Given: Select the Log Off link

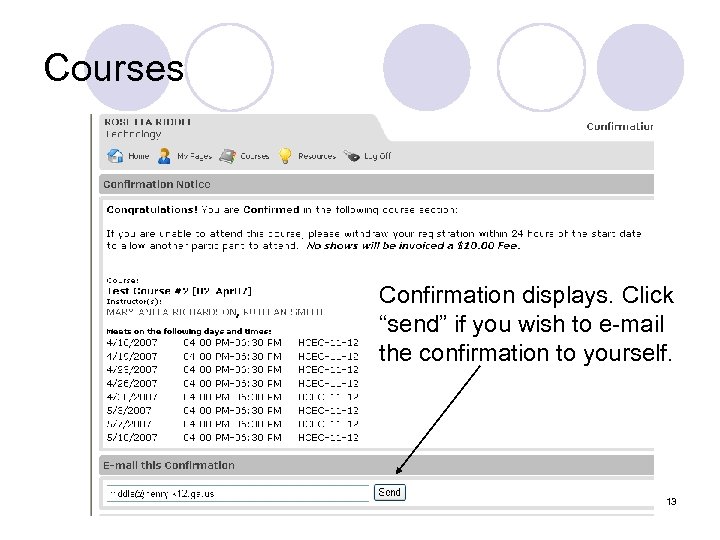Looking at the screenshot, I should tap(377, 156).
